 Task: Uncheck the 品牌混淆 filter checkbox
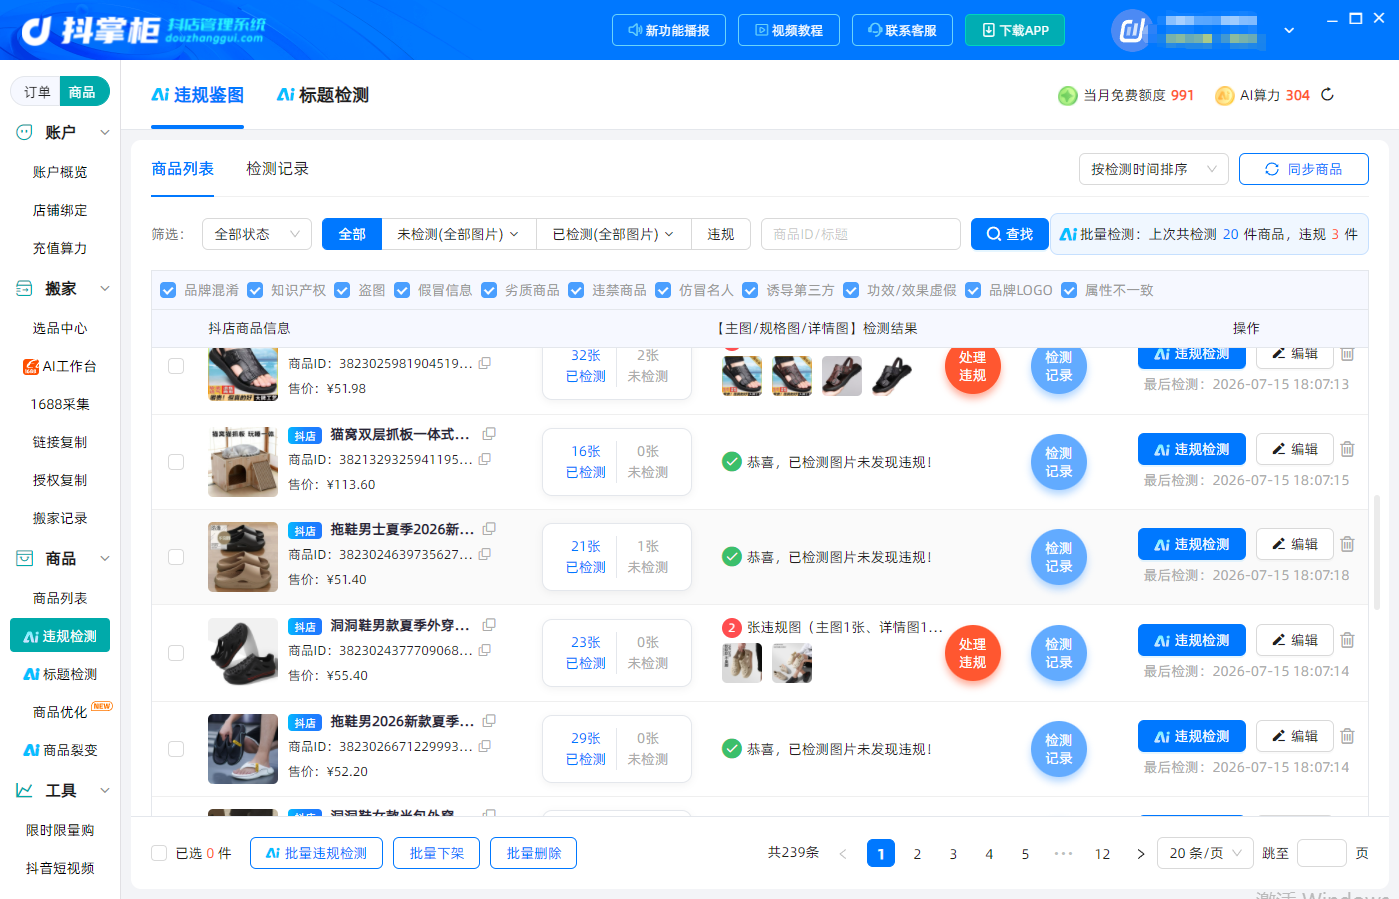coord(168,290)
